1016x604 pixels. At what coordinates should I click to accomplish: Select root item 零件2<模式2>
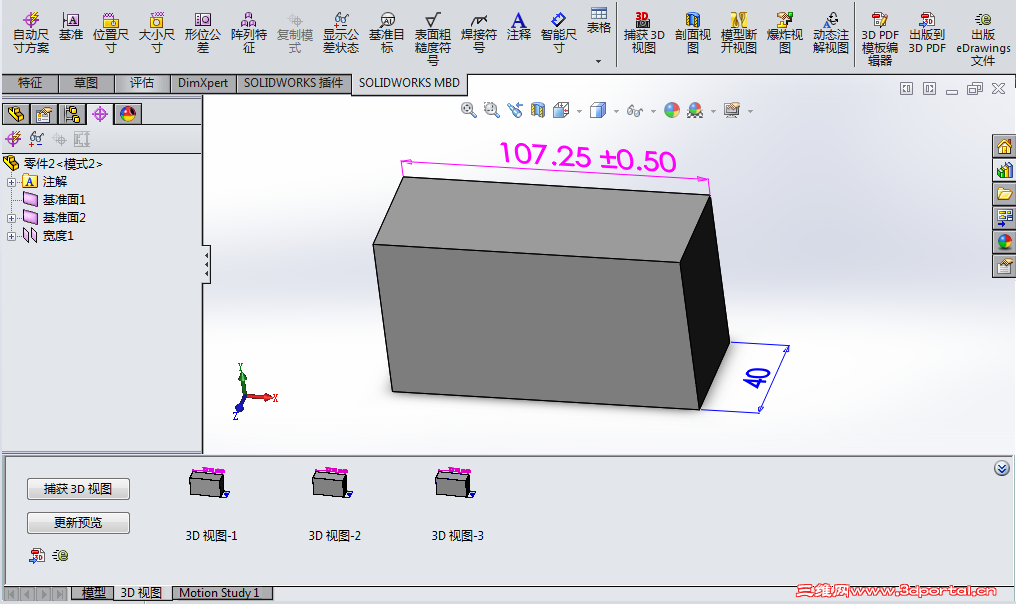(63, 163)
